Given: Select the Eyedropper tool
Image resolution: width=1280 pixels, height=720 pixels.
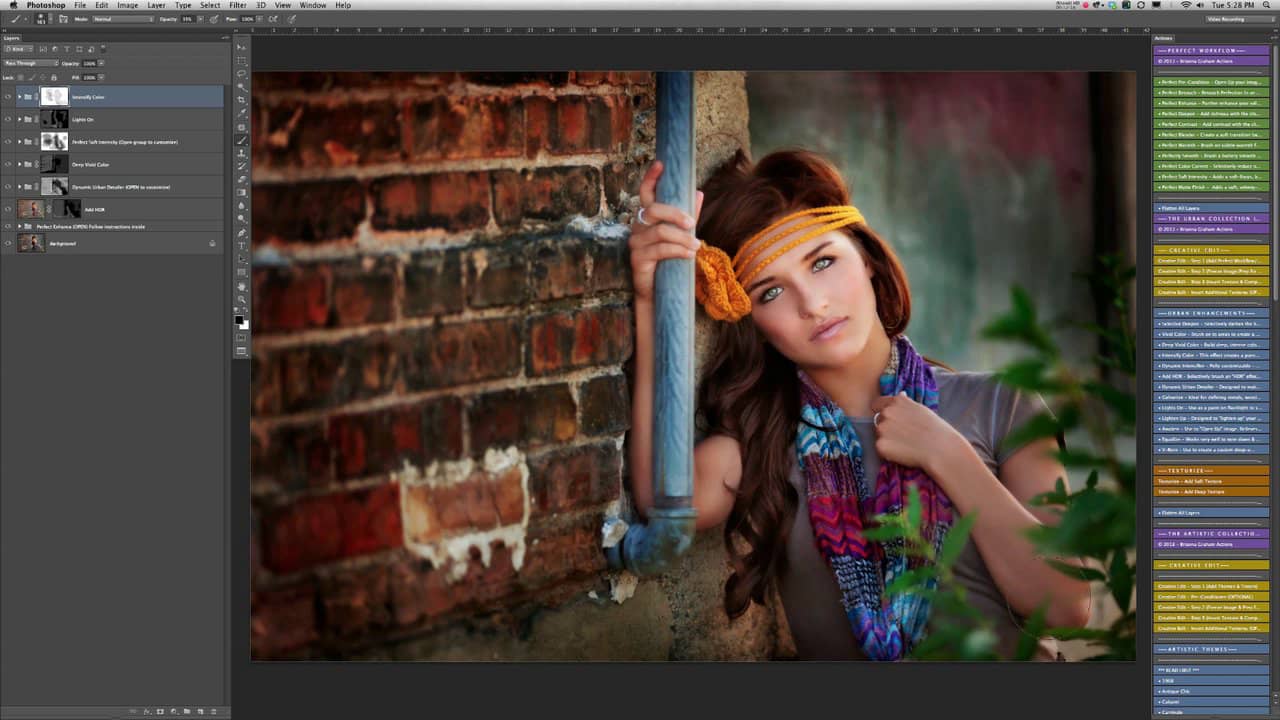Looking at the screenshot, I should tap(241, 113).
